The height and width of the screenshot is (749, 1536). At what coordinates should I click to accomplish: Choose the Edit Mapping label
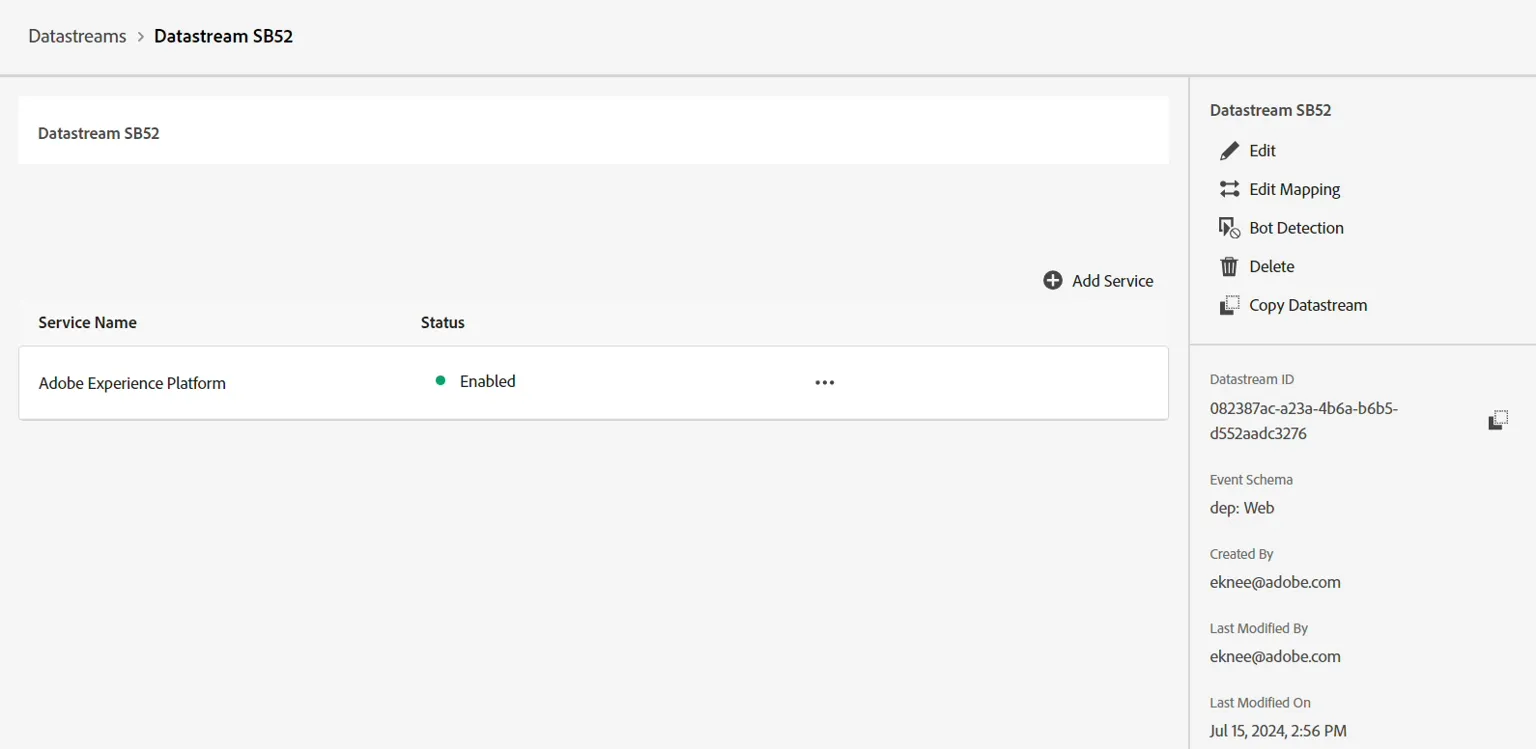pos(1294,189)
